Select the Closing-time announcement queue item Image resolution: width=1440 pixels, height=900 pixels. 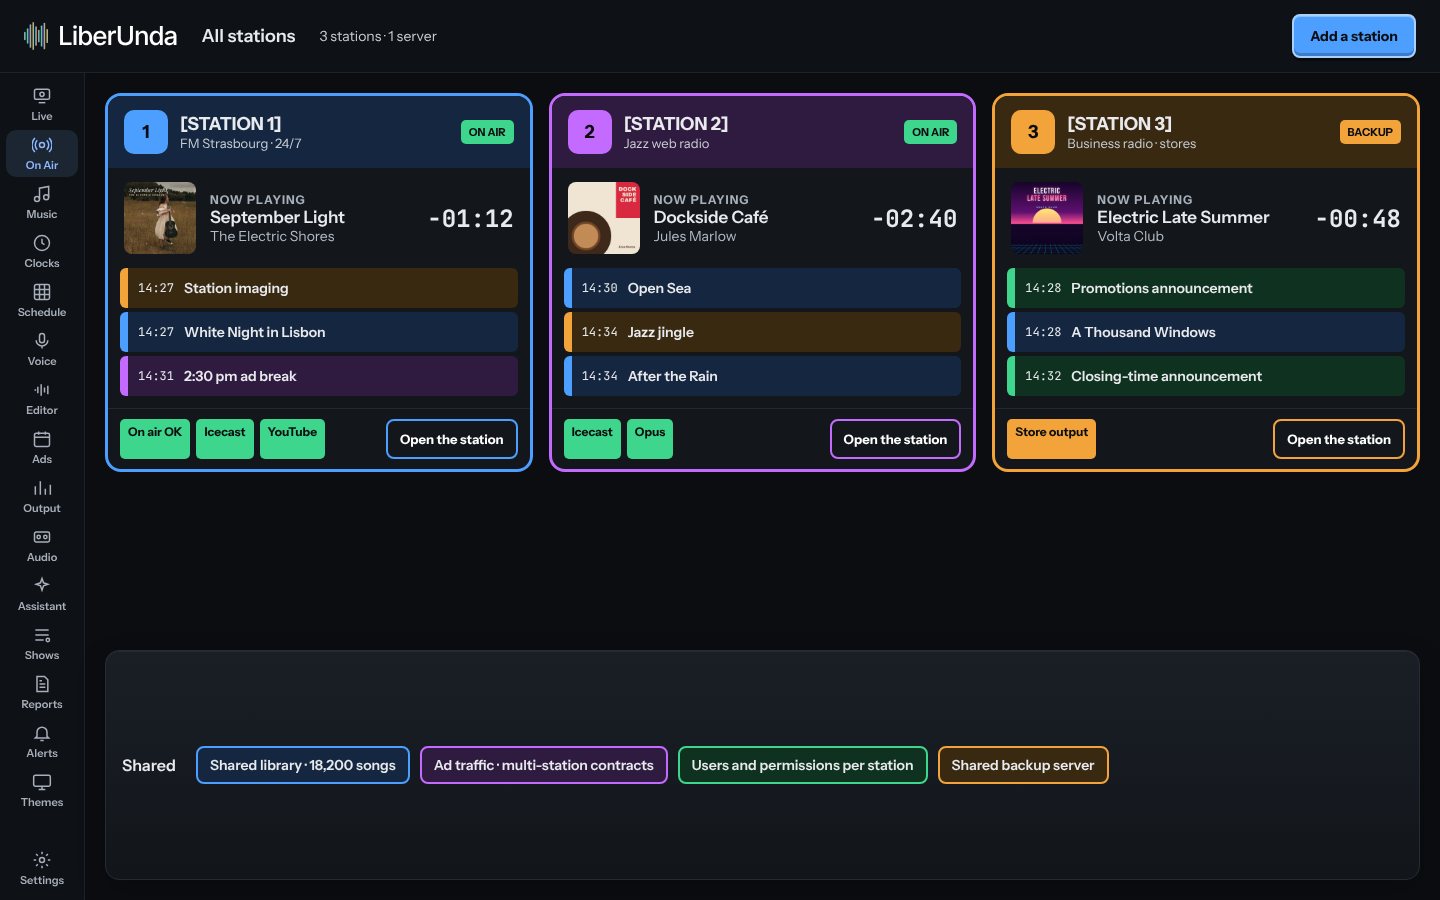[1206, 376]
